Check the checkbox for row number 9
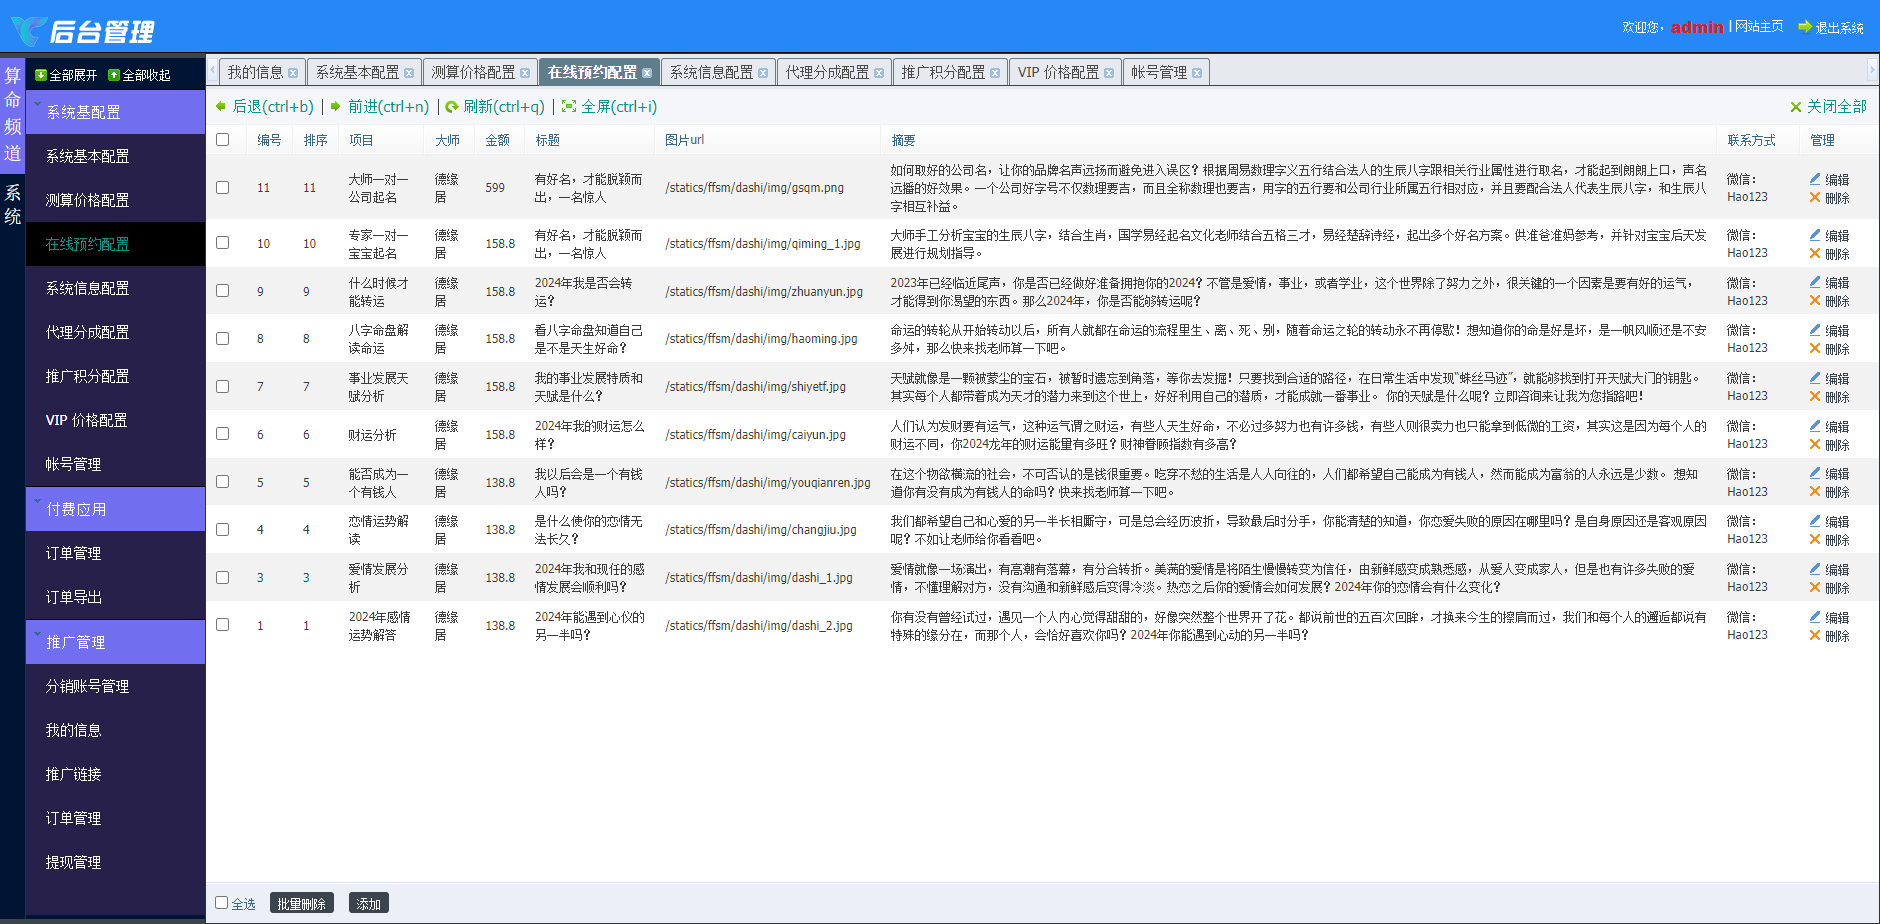 (x=222, y=291)
